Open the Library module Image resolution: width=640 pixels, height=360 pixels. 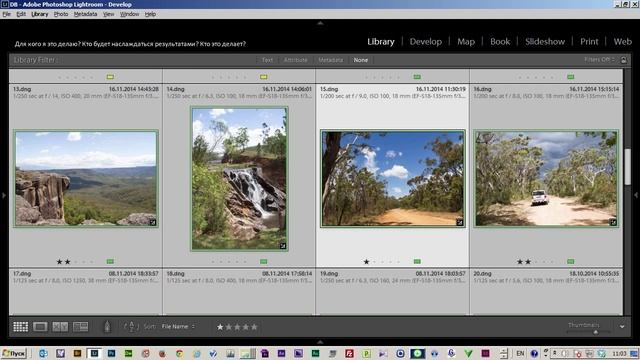pos(380,42)
